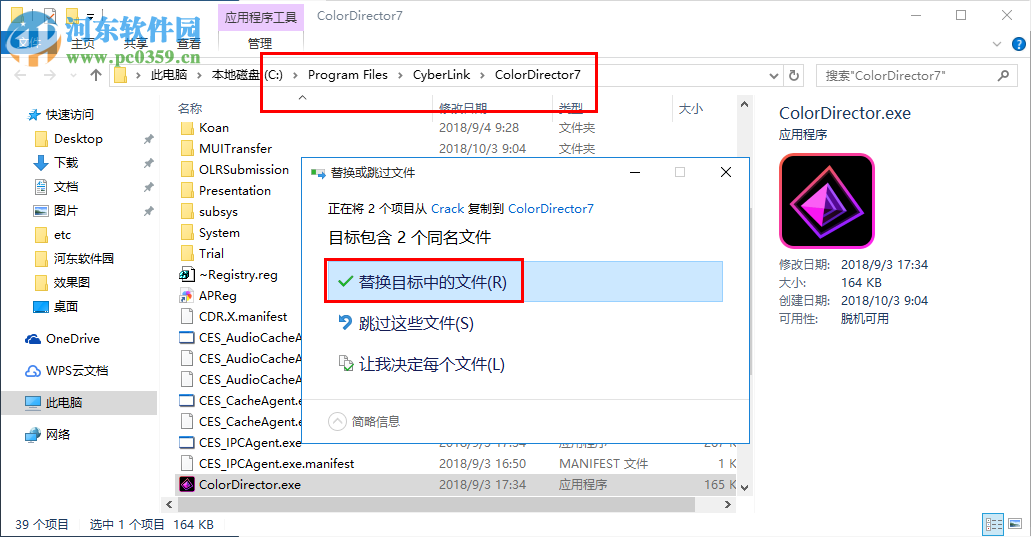The image size is (1031, 537).
Task: Replace the files in the destination (R)
Action: pyautogui.click(x=524, y=282)
